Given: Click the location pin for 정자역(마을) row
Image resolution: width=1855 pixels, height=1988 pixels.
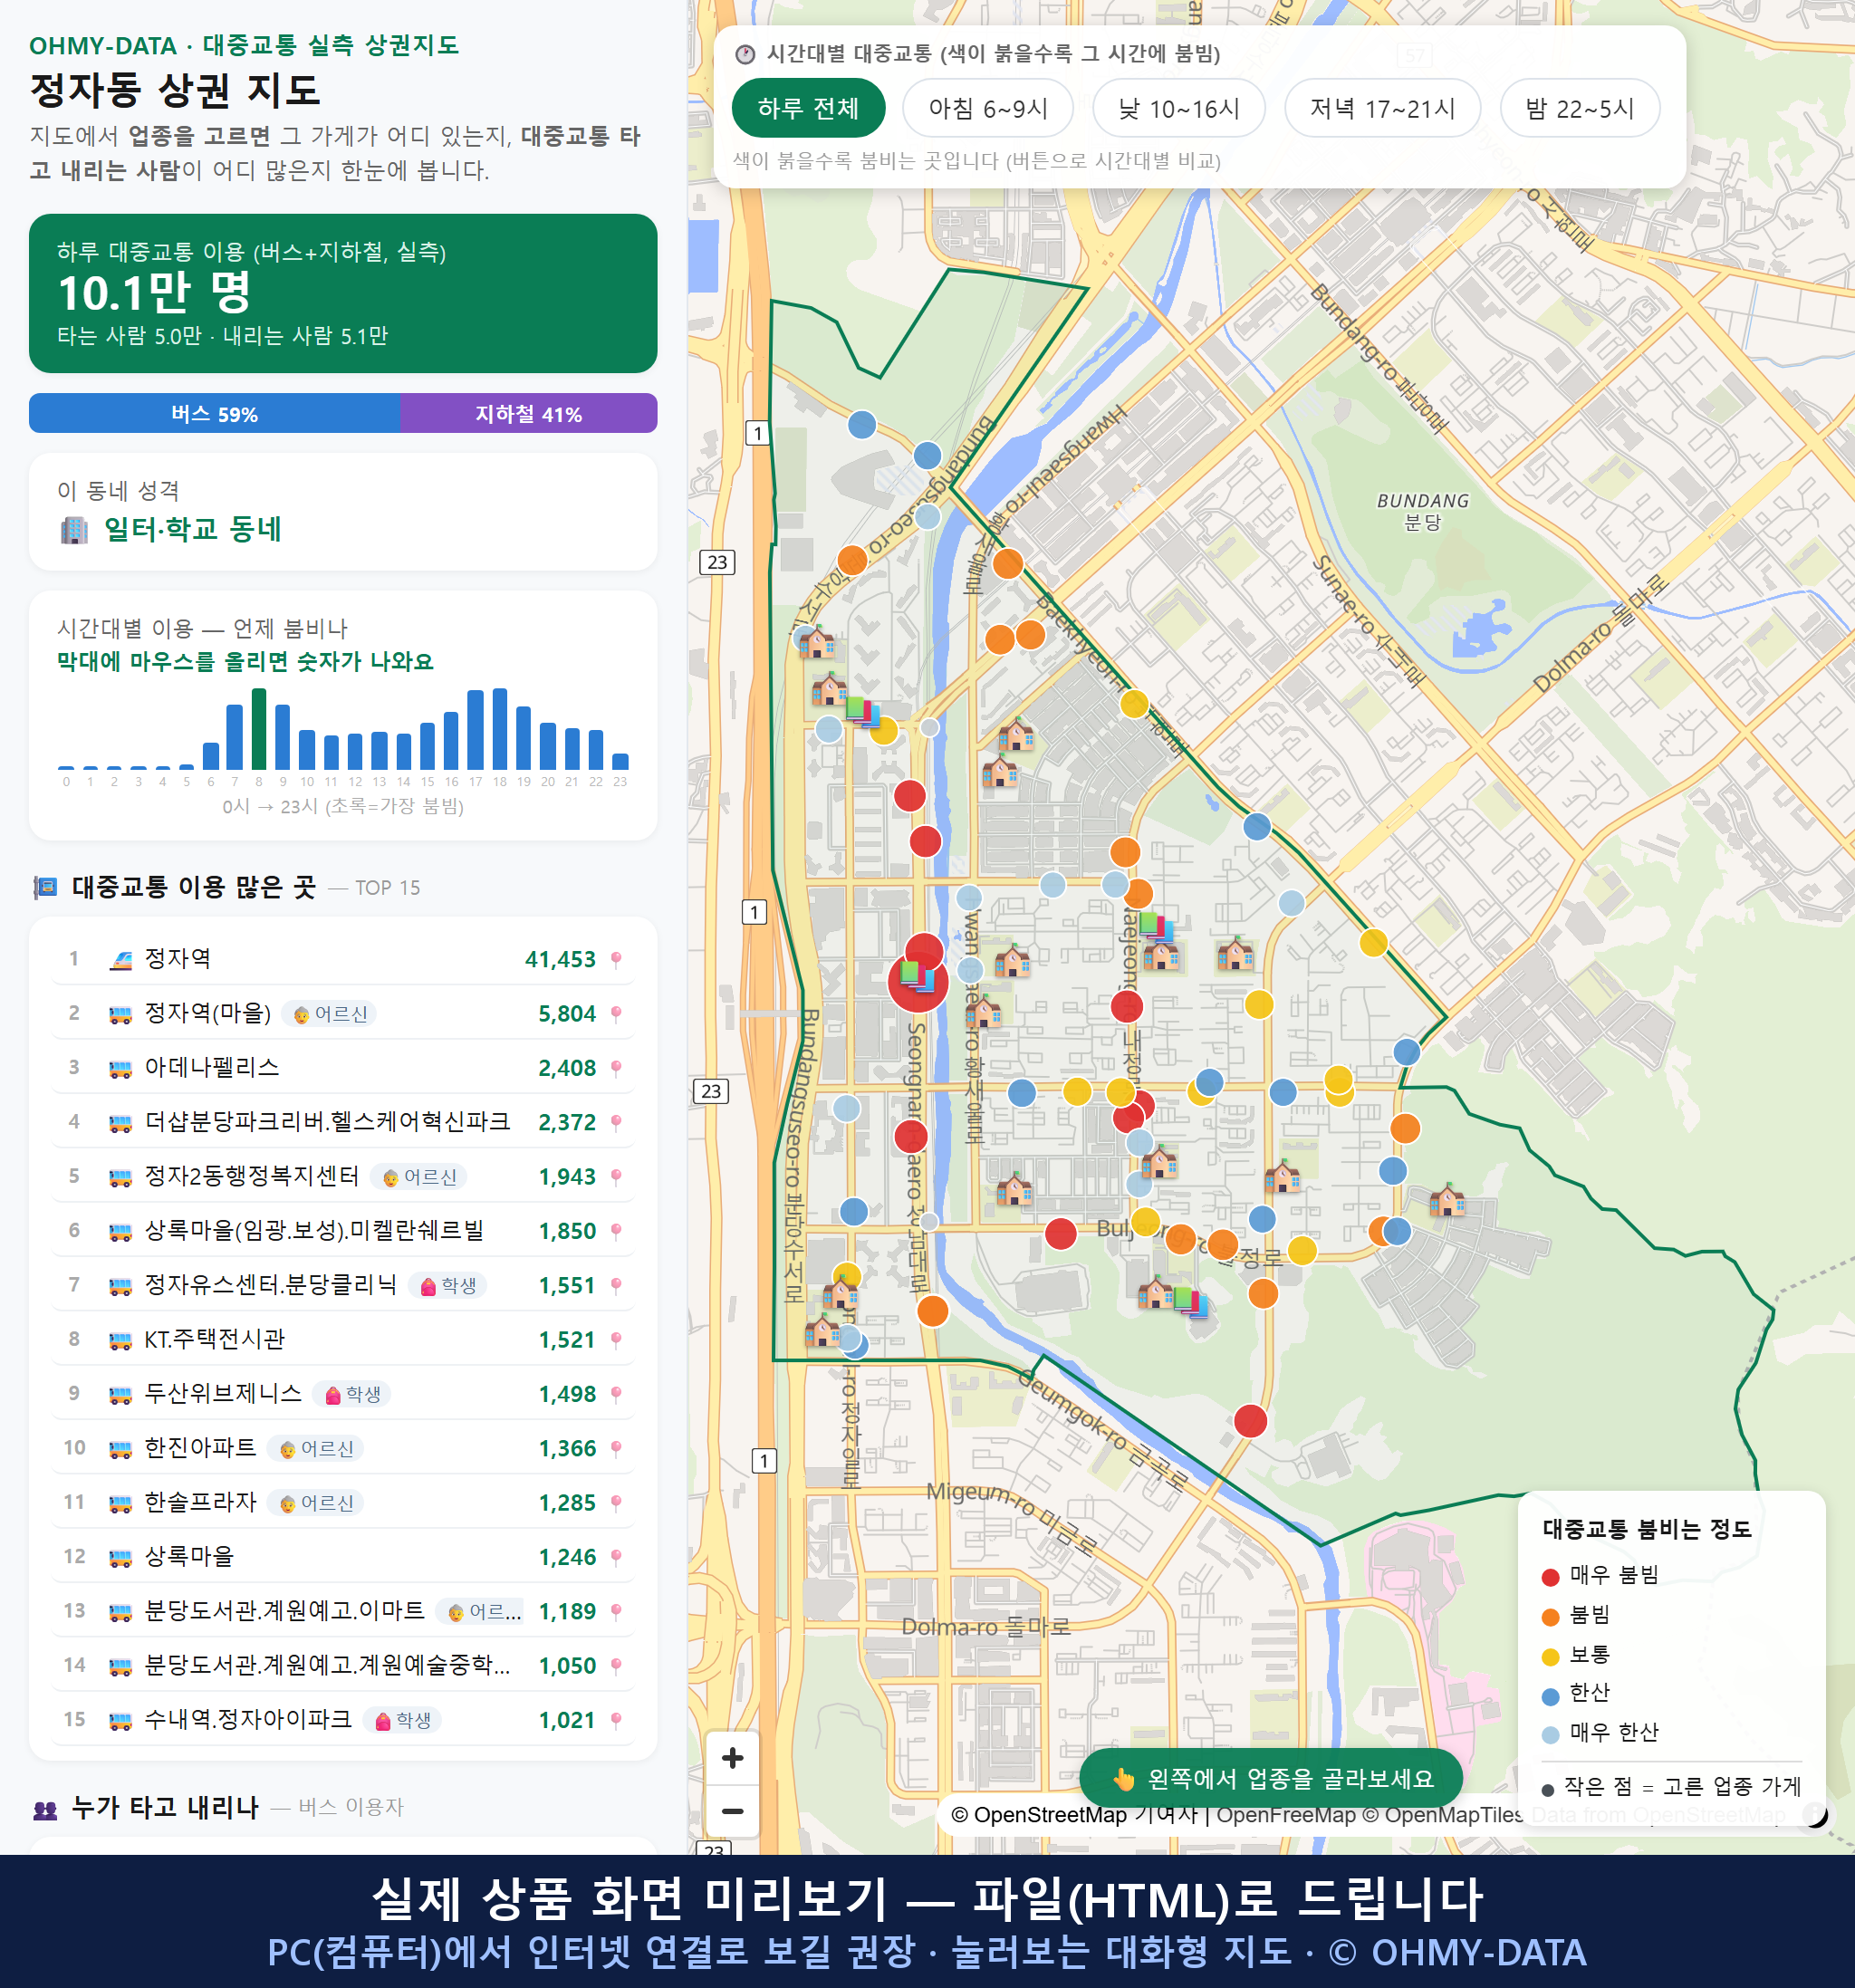Looking at the screenshot, I should [616, 1014].
